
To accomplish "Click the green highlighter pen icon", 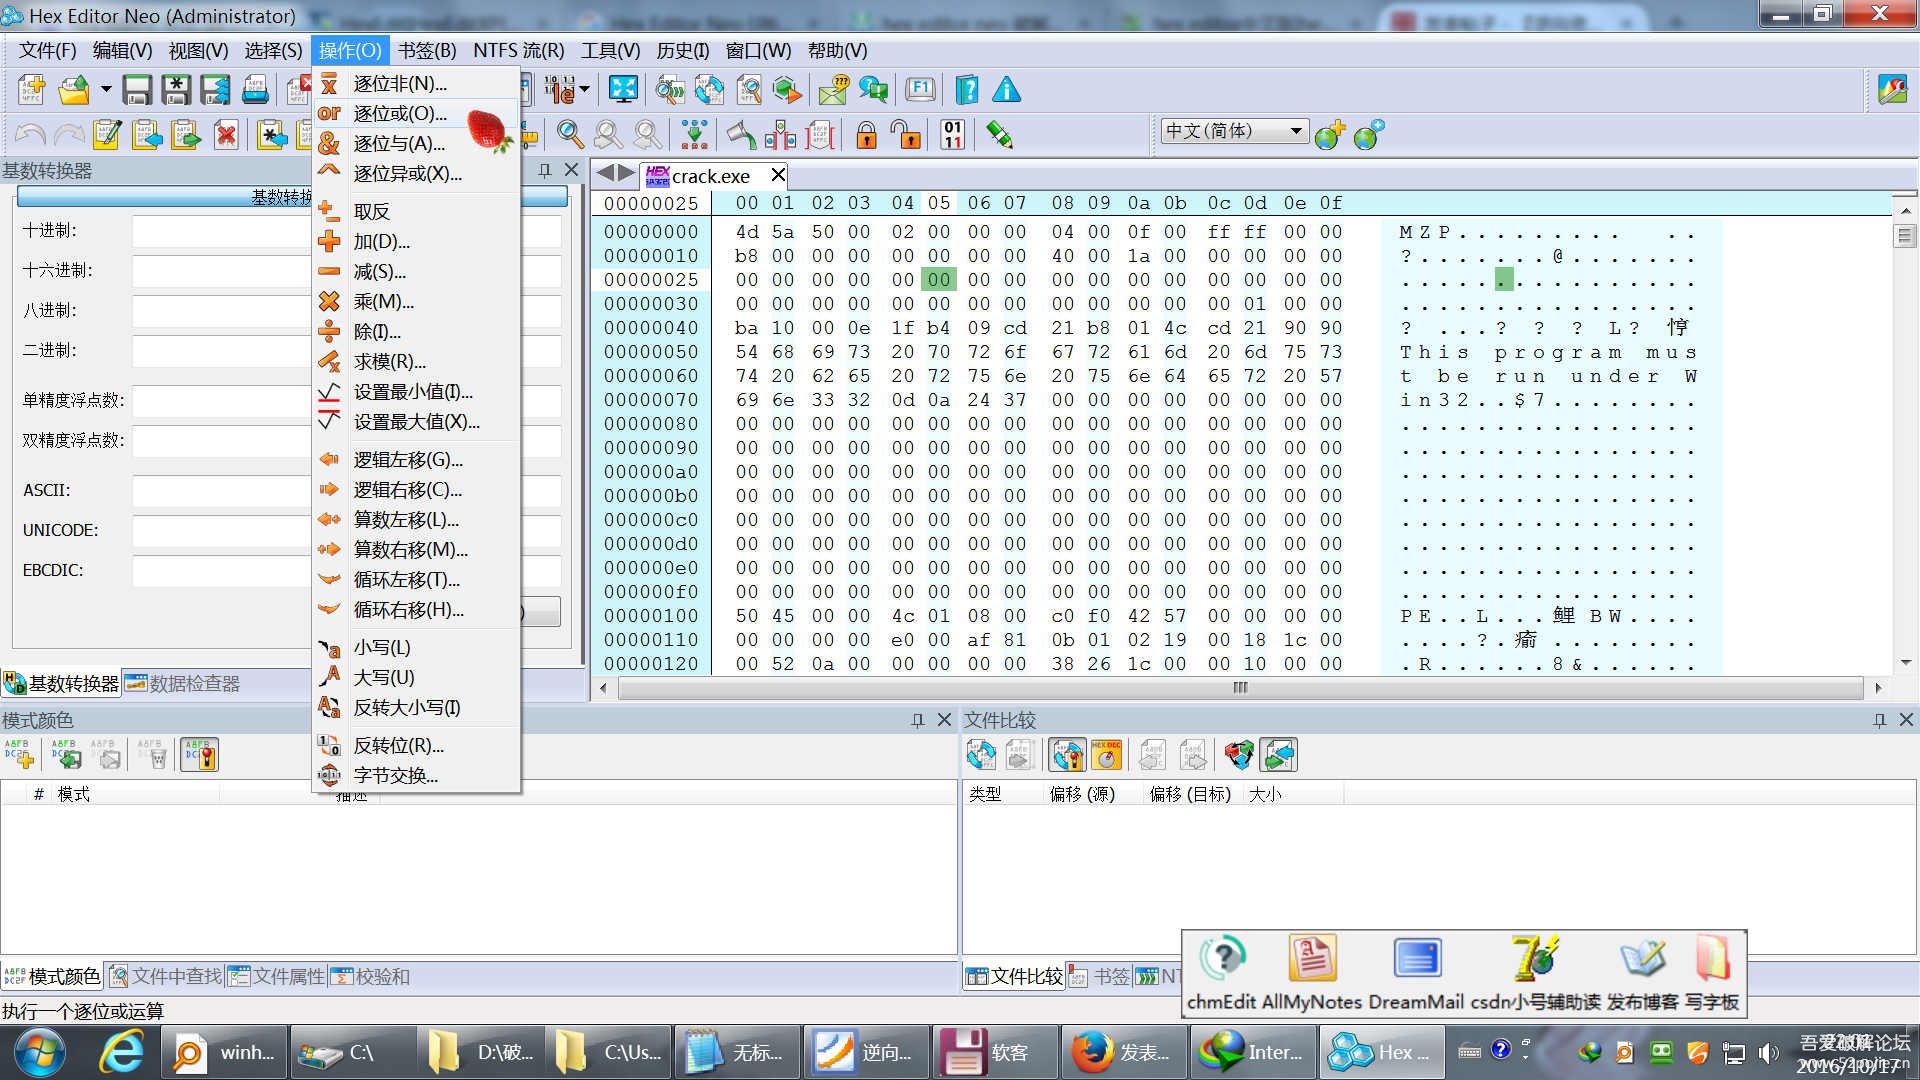I will [x=999, y=134].
